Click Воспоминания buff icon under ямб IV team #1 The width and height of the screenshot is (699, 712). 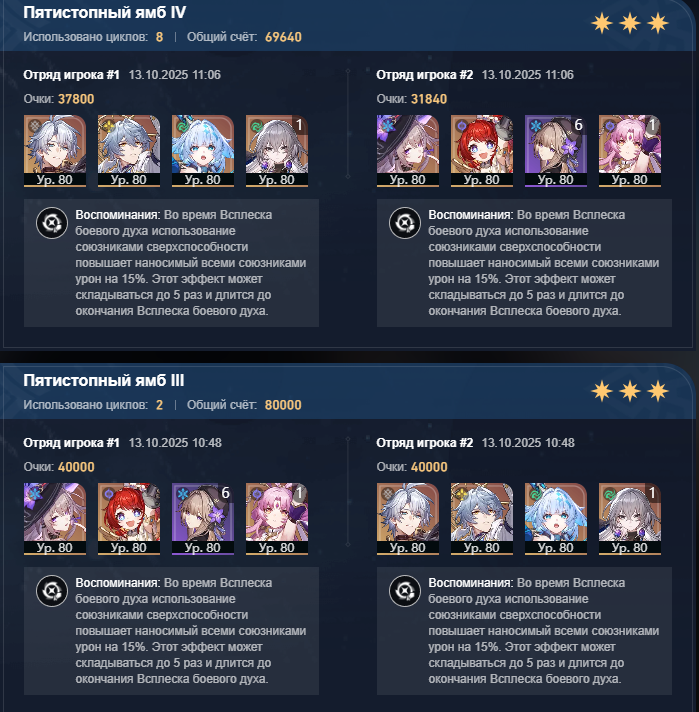[x=52, y=223]
